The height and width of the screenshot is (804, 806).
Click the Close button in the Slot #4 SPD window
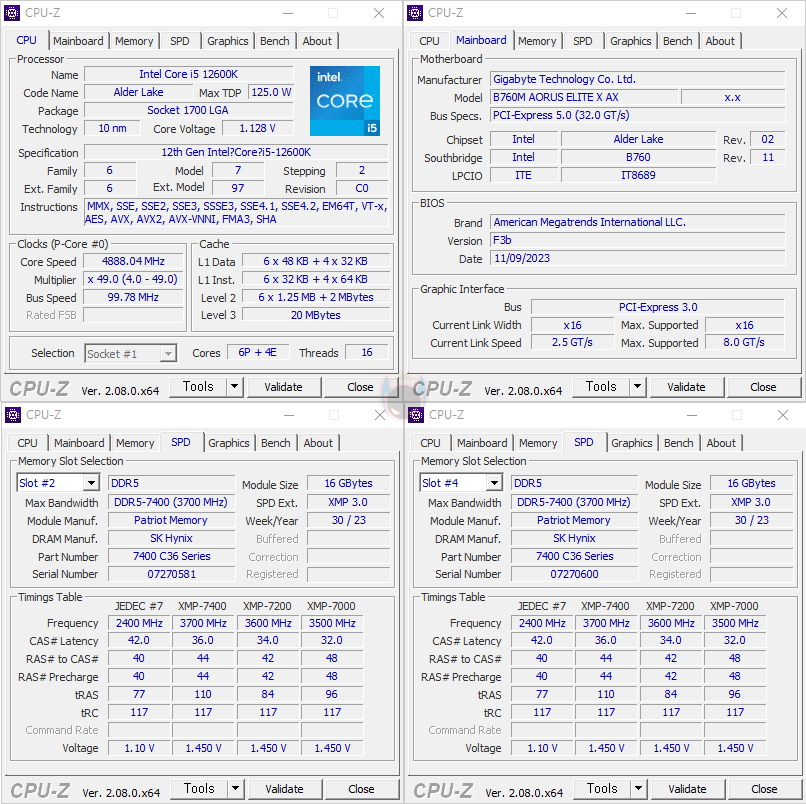[x=764, y=789]
